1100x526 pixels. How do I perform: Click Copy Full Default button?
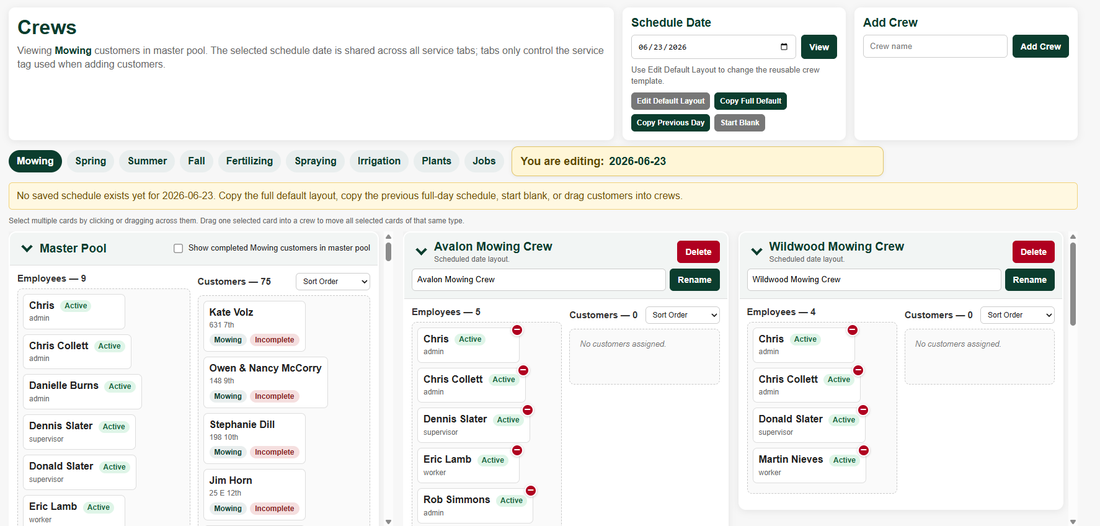751,101
